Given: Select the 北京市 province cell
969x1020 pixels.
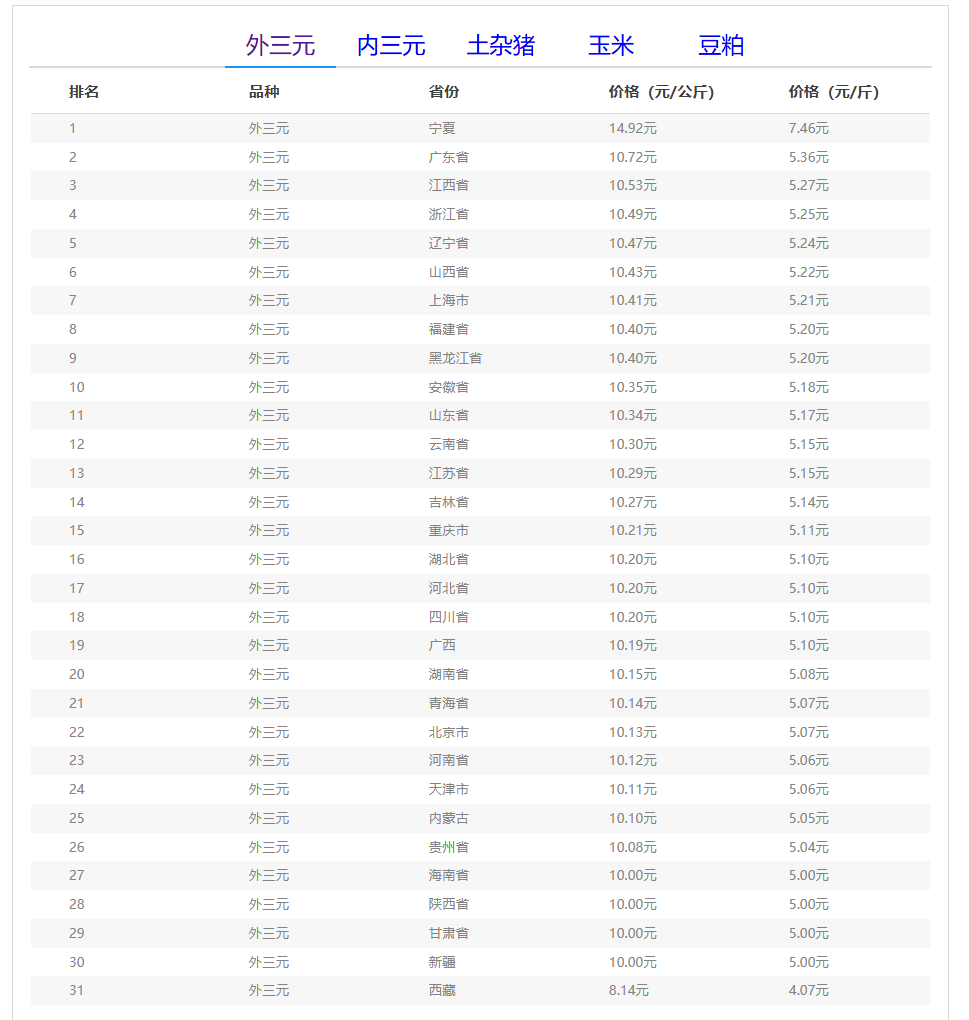Looking at the screenshot, I should pyautogui.click(x=449, y=732).
